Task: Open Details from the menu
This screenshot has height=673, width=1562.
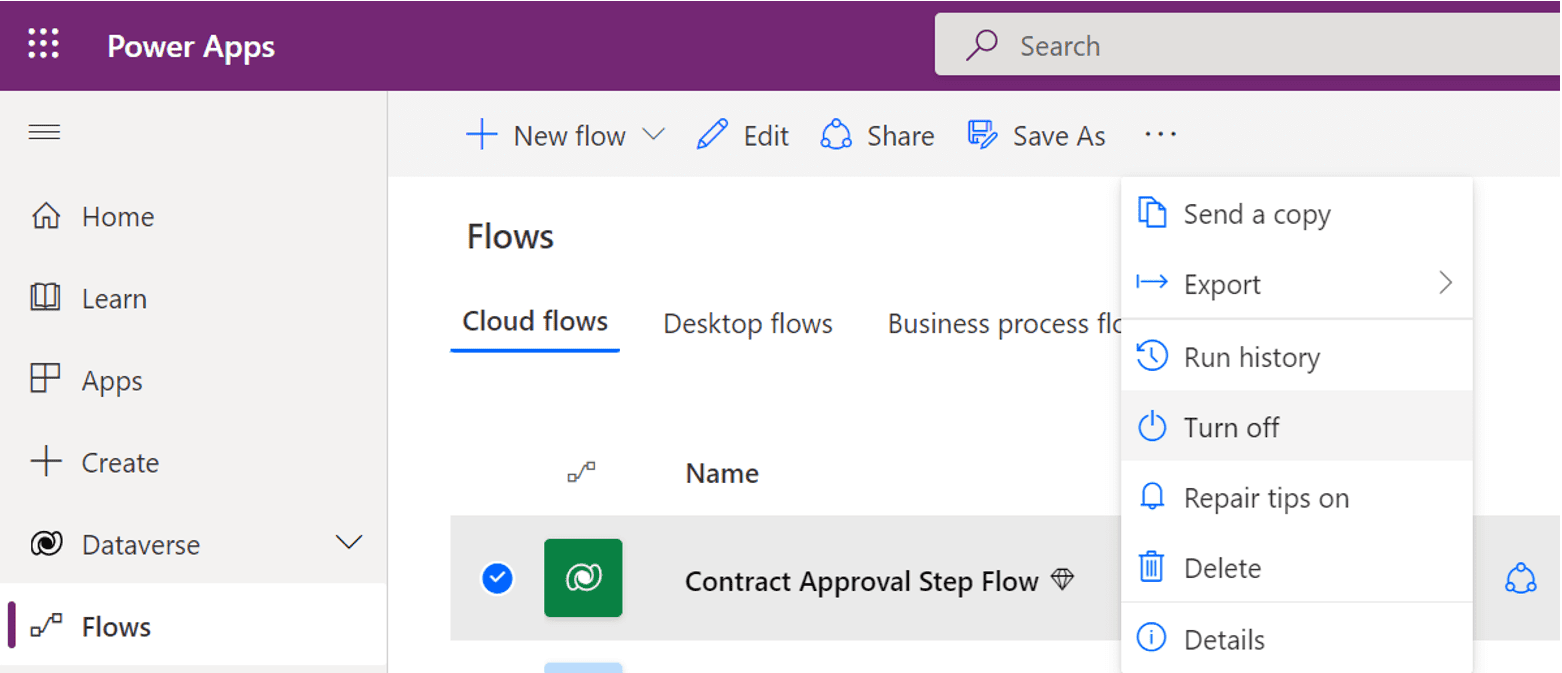Action: 1297,639
